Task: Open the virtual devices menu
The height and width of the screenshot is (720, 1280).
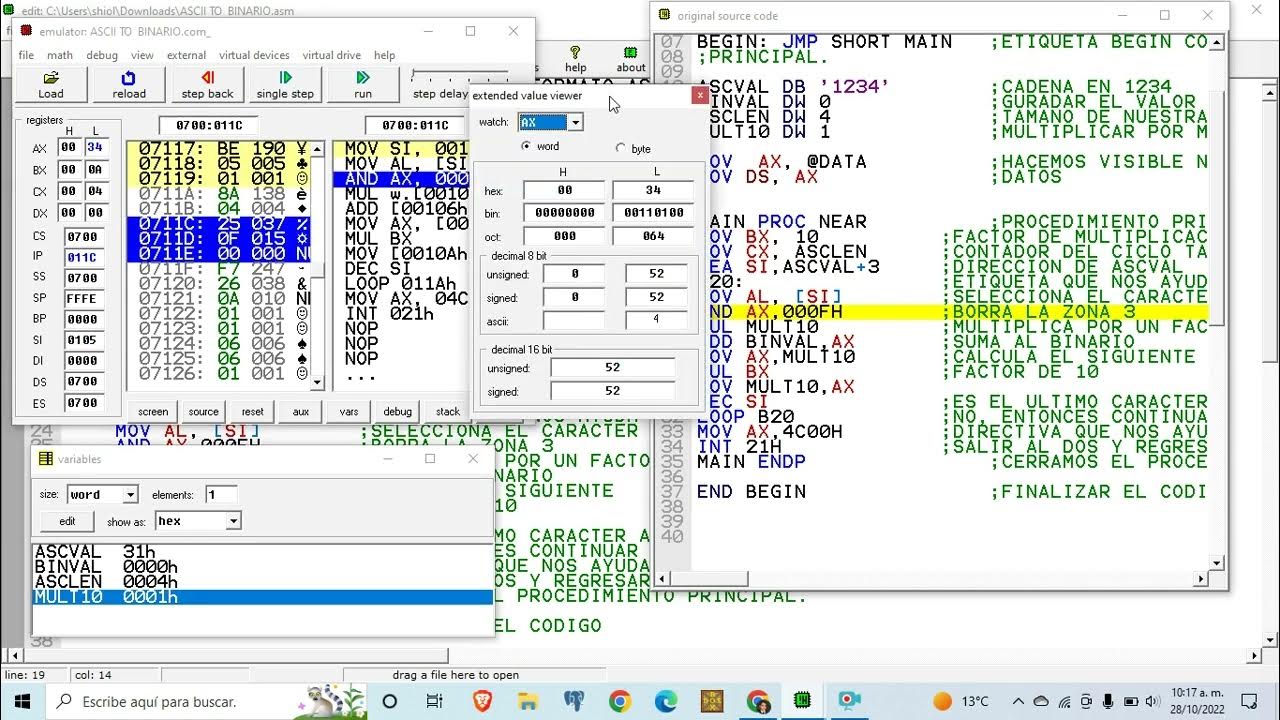Action: click(254, 55)
